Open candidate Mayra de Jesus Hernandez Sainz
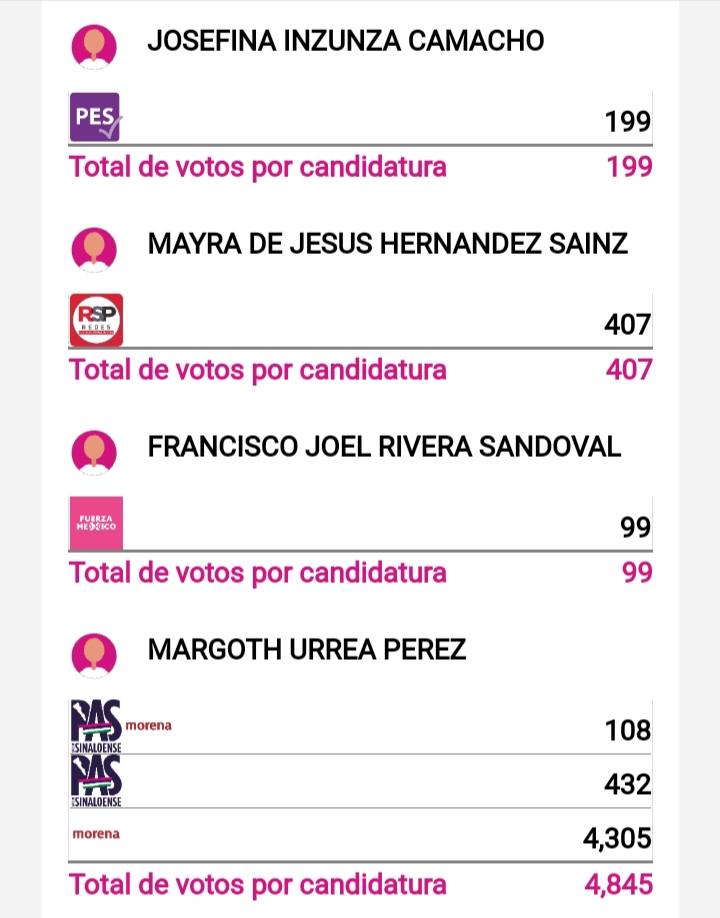Image resolution: width=720 pixels, height=918 pixels. [x=388, y=244]
